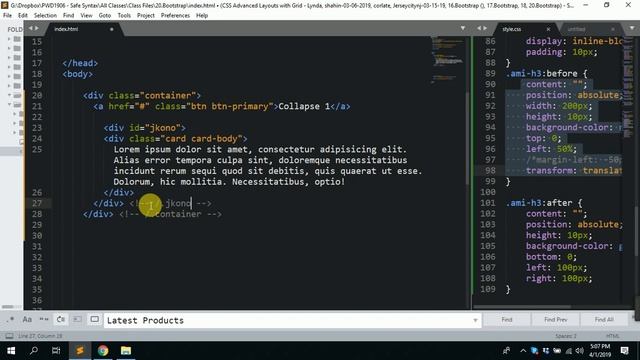The image size is (640, 360).
Task: Click the left editor vertical scrollbar
Action: click(468, 139)
